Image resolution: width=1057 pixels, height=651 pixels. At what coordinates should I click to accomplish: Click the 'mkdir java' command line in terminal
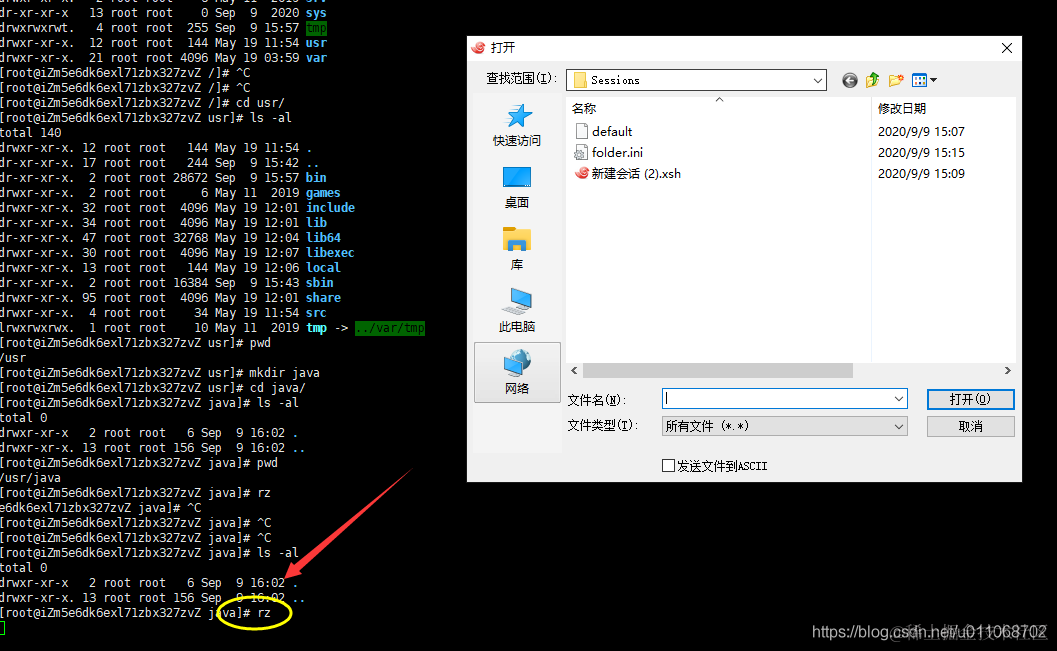160,373
